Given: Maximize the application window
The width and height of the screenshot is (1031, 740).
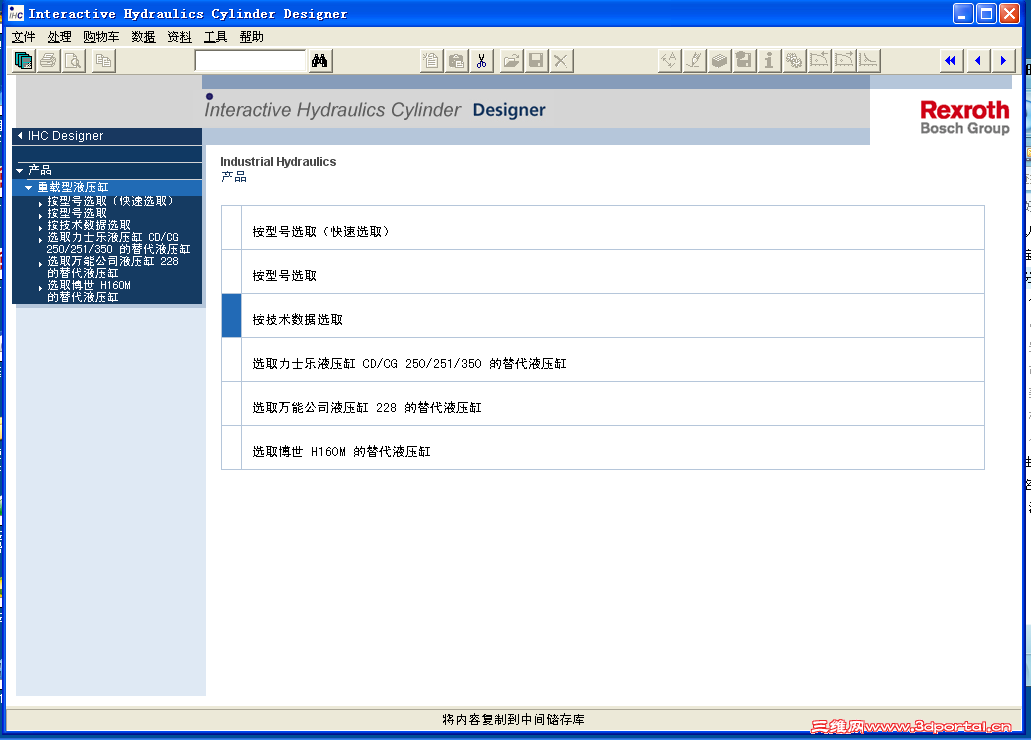Looking at the screenshot, I should 986,13.
